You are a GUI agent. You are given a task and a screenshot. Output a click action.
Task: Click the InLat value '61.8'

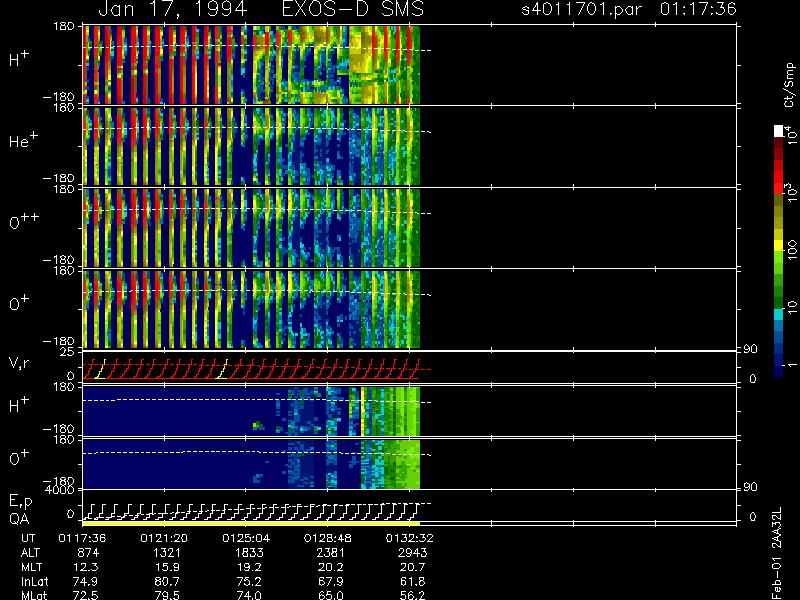click(412, 581)
